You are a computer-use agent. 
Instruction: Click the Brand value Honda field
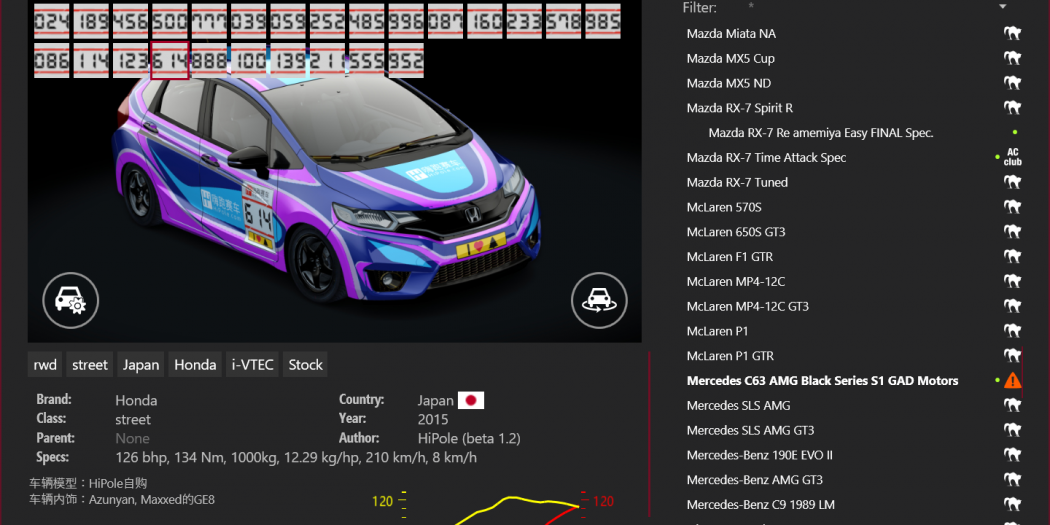click(x=136, y=400)
